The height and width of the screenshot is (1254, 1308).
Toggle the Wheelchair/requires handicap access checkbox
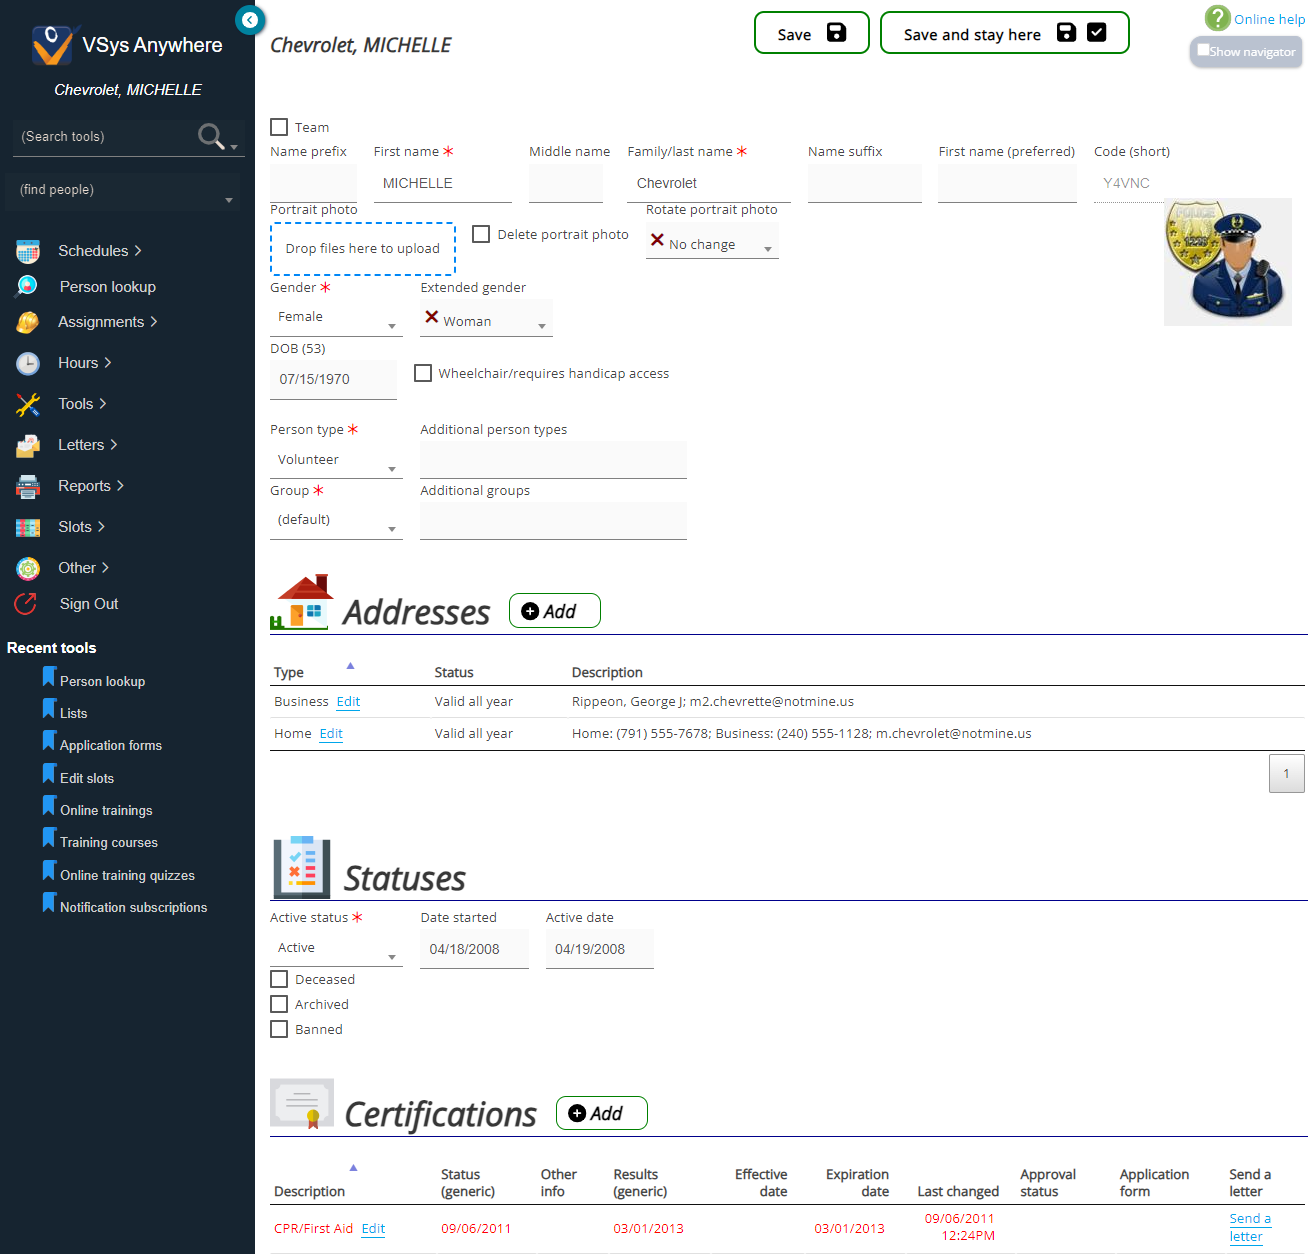(423, 373)
